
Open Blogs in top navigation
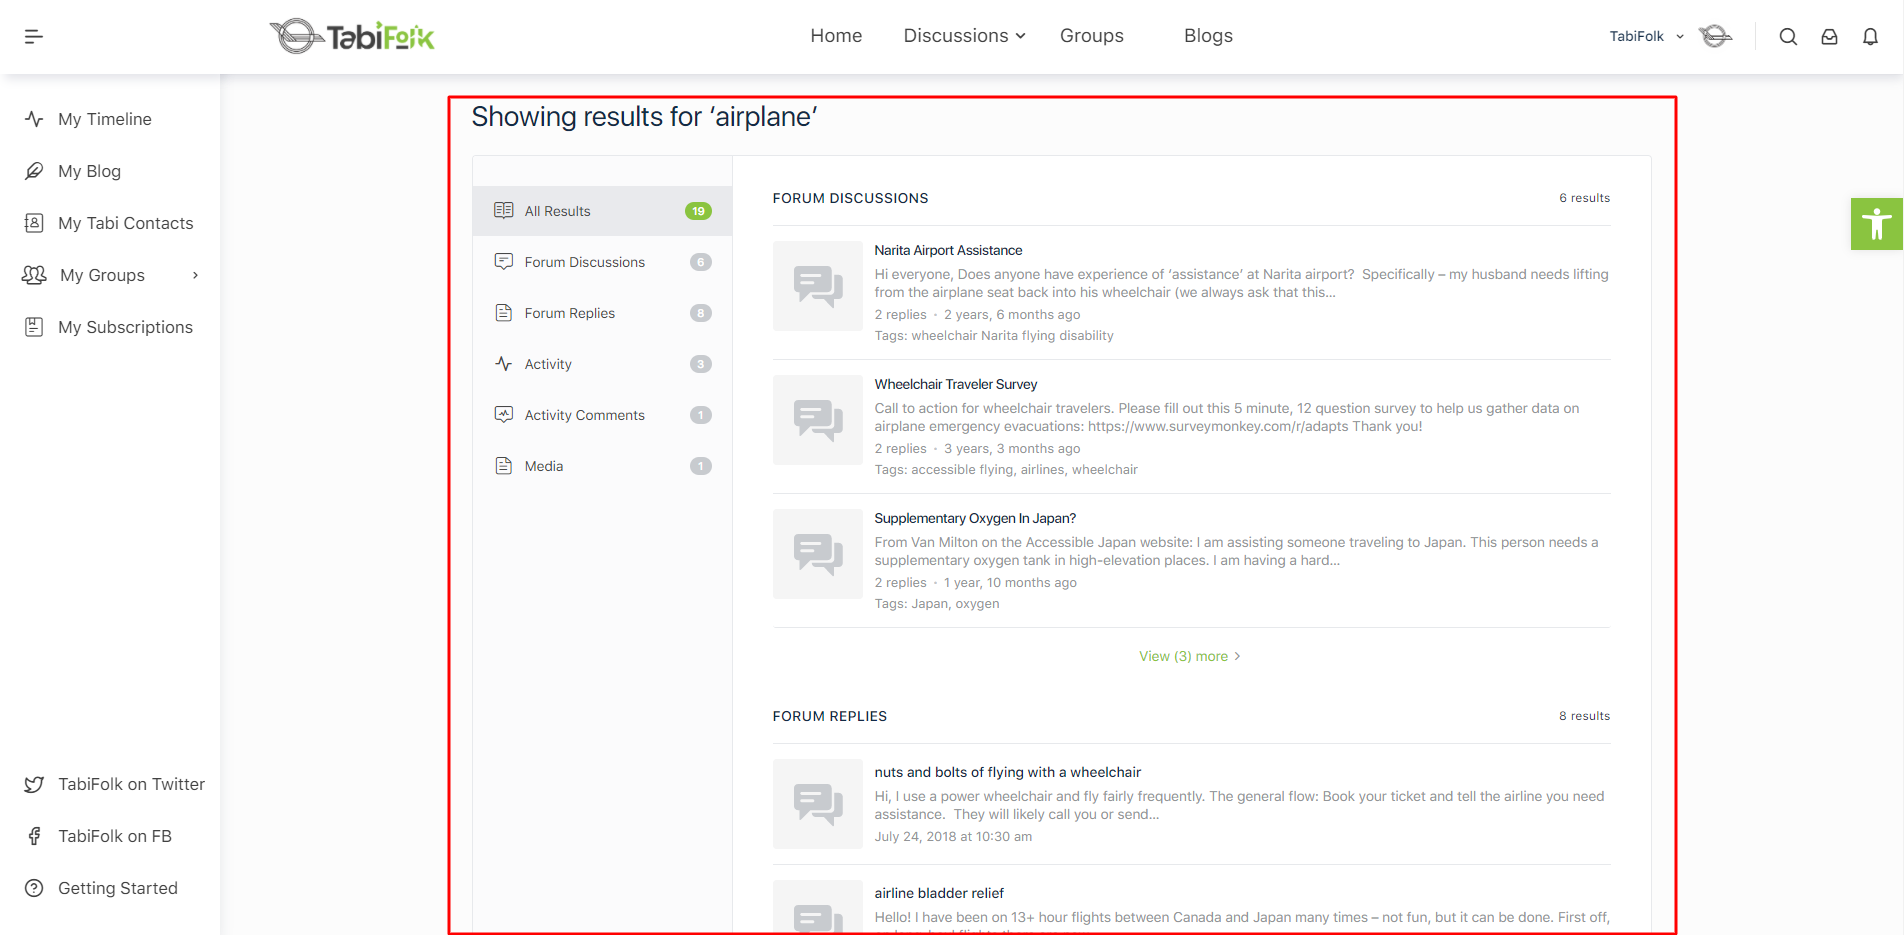pos(1208,36)
